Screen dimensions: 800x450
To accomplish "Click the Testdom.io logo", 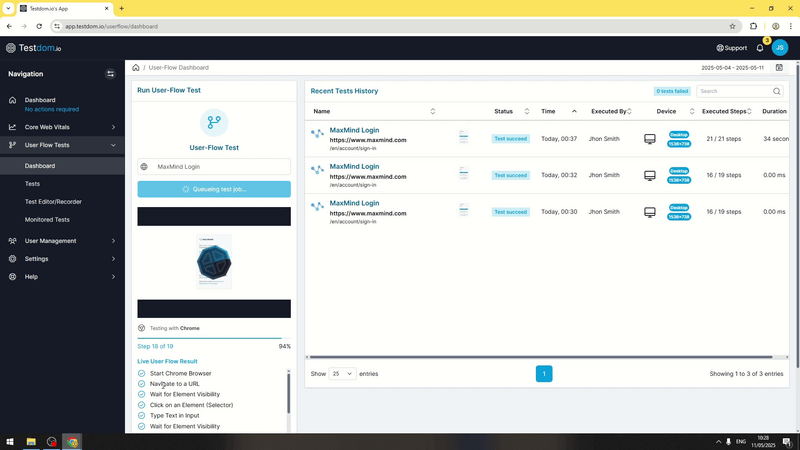I will pos(34,48).
